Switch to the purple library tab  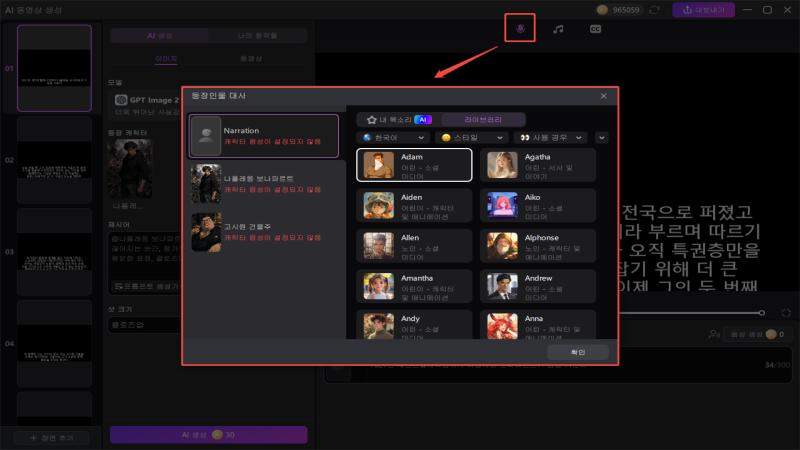click(483, 119)
